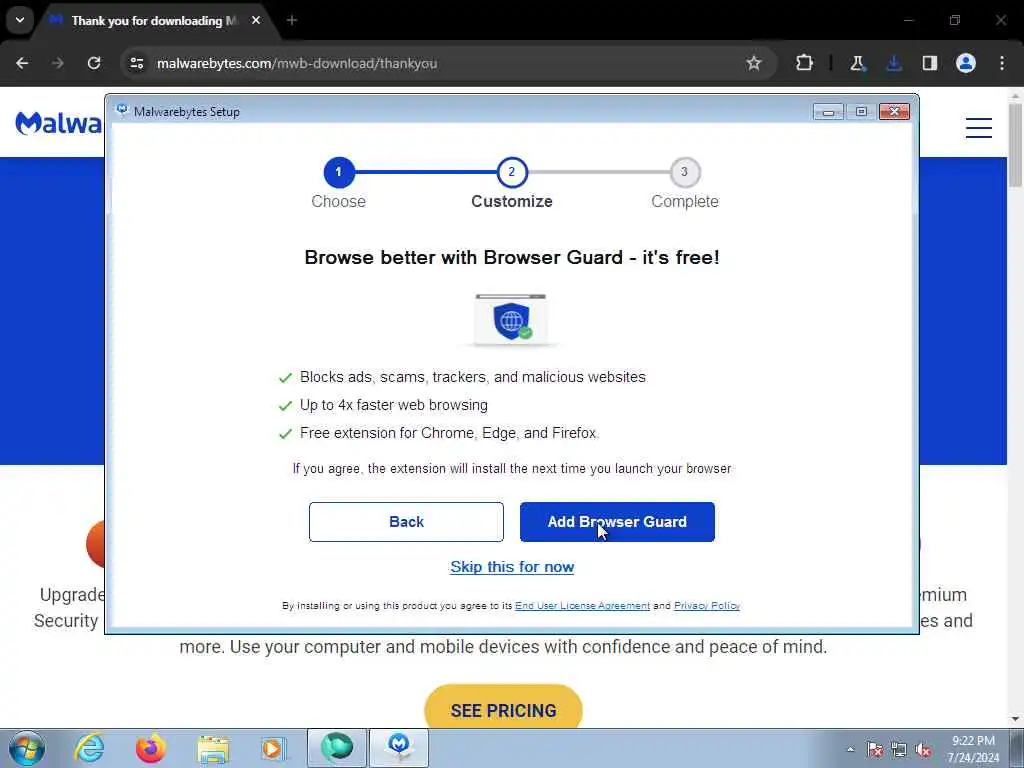The image size is (1024, 768).
Task: Open Action Center flag icon
Action: click(x=874, y=749)
